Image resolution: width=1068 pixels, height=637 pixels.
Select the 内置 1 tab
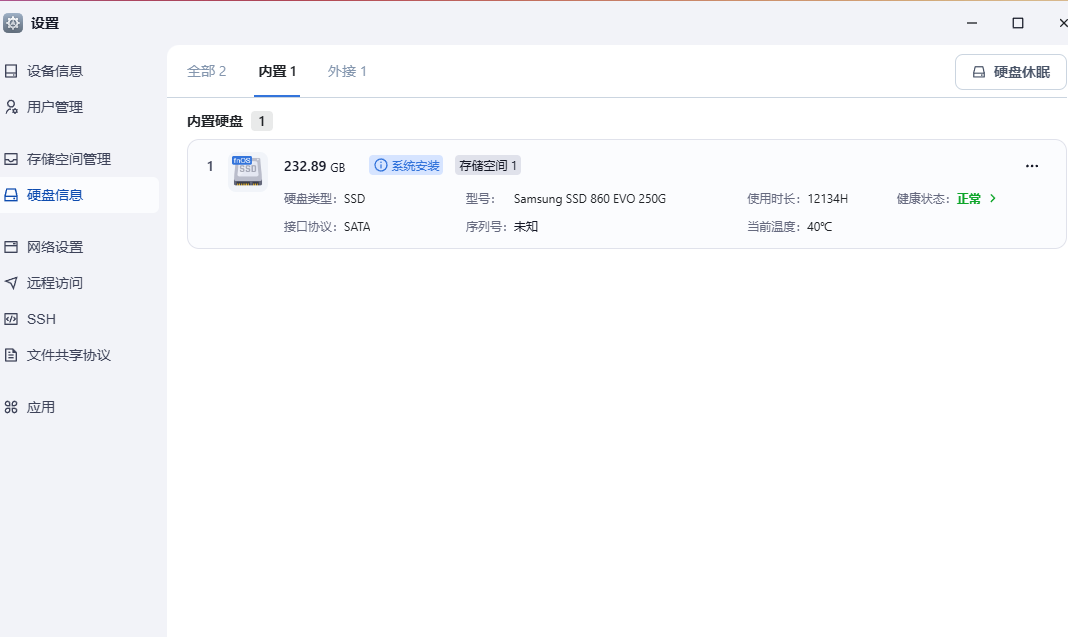[277, 71]
